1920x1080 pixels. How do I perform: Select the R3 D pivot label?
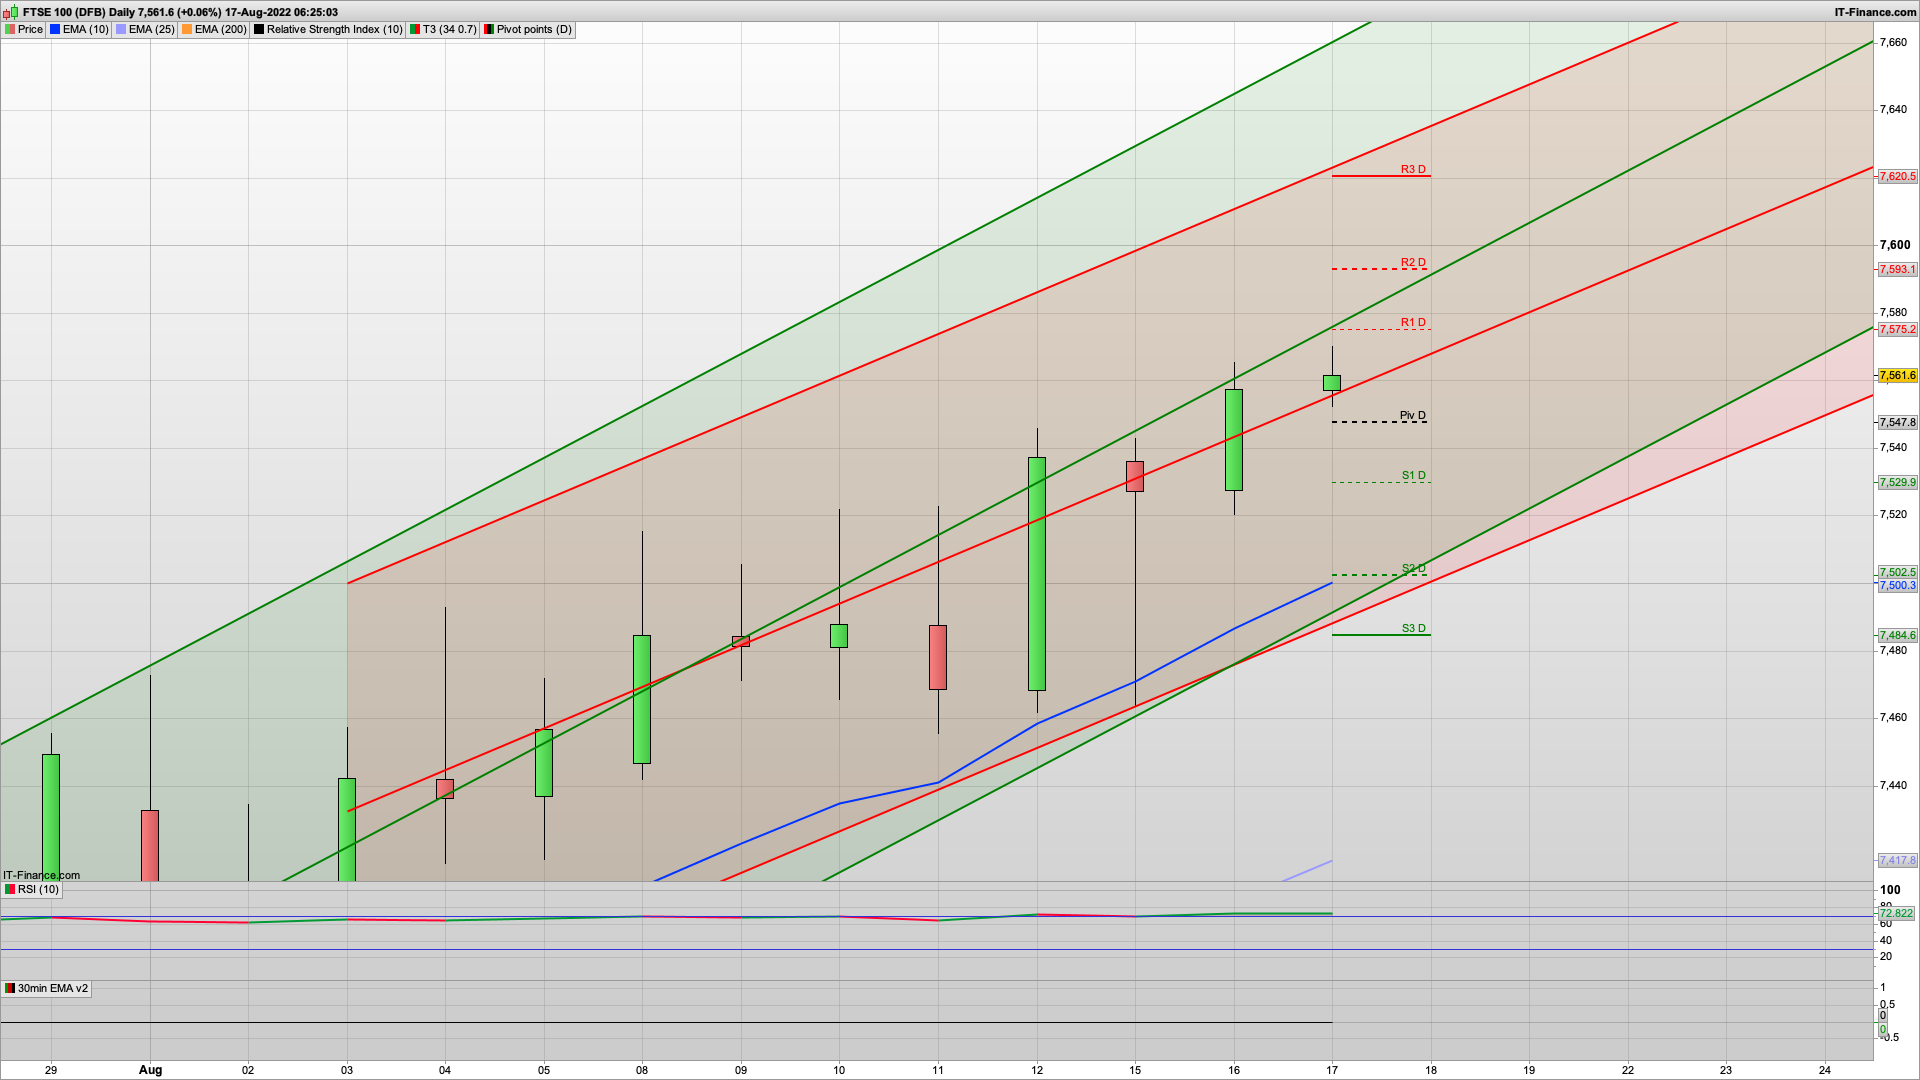coord(1413,169)
